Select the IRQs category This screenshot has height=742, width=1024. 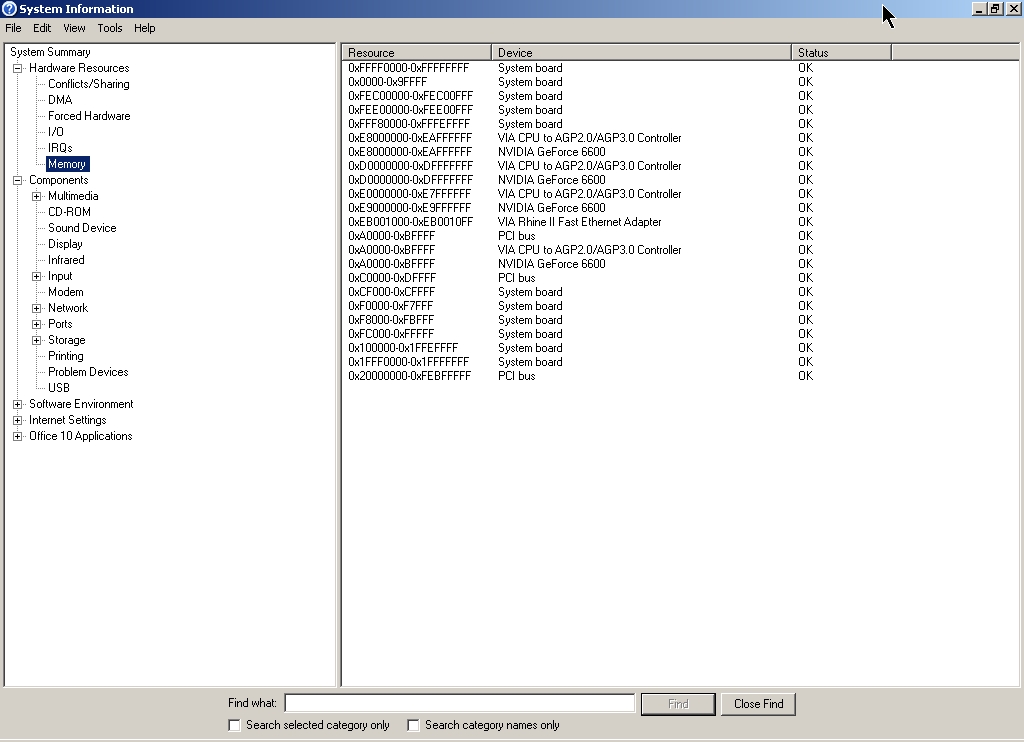[x=60, y=148]
